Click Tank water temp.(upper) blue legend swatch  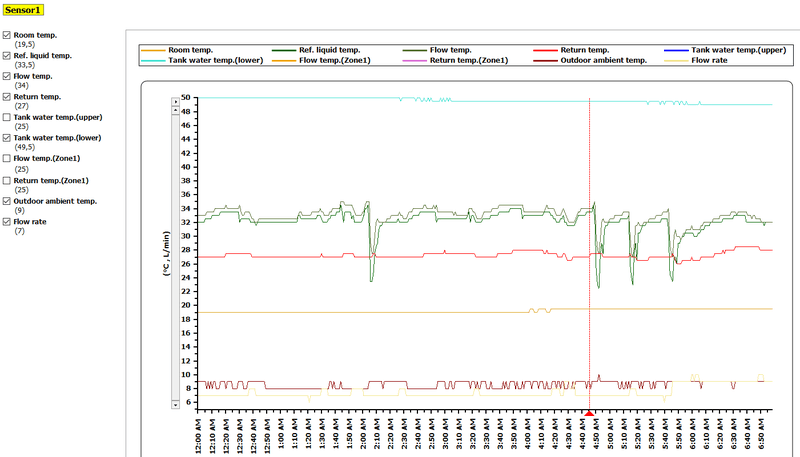(676, 50)
